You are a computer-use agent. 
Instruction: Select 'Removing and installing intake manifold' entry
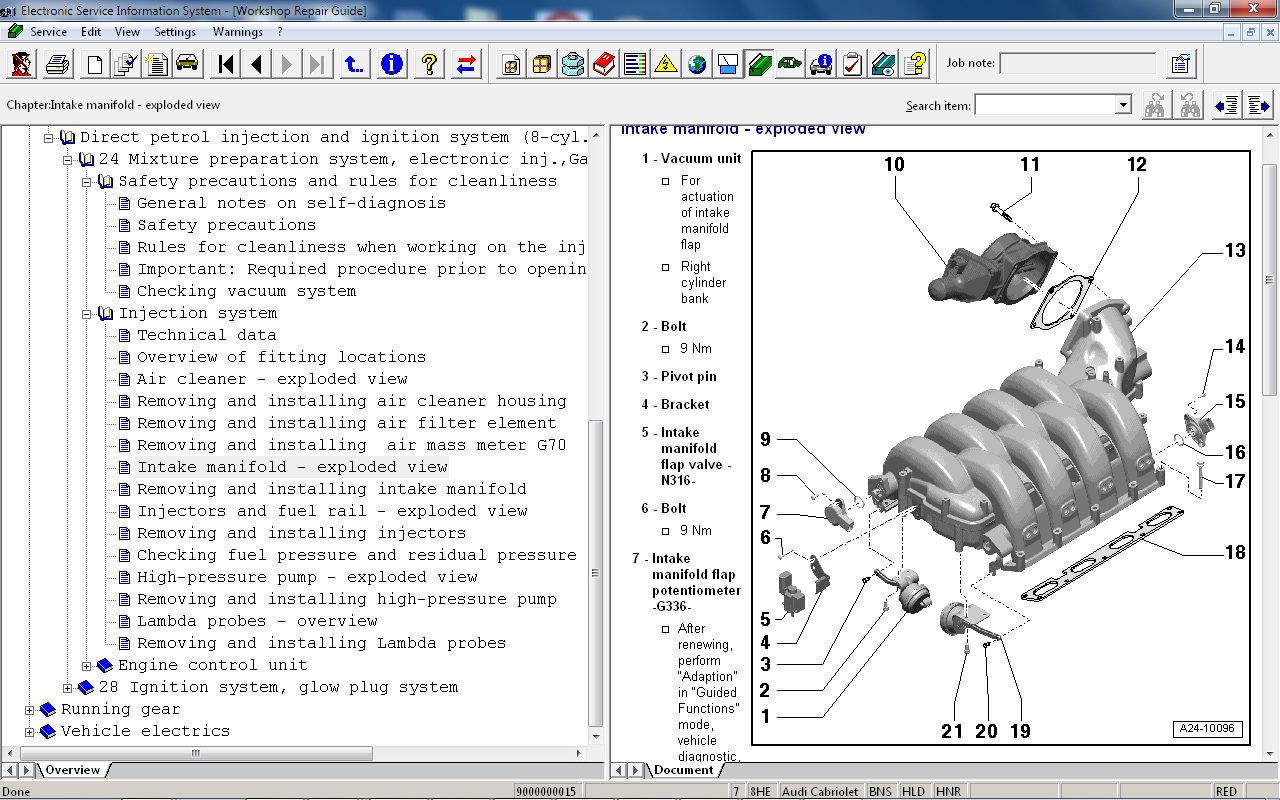[x=331, y=489]
